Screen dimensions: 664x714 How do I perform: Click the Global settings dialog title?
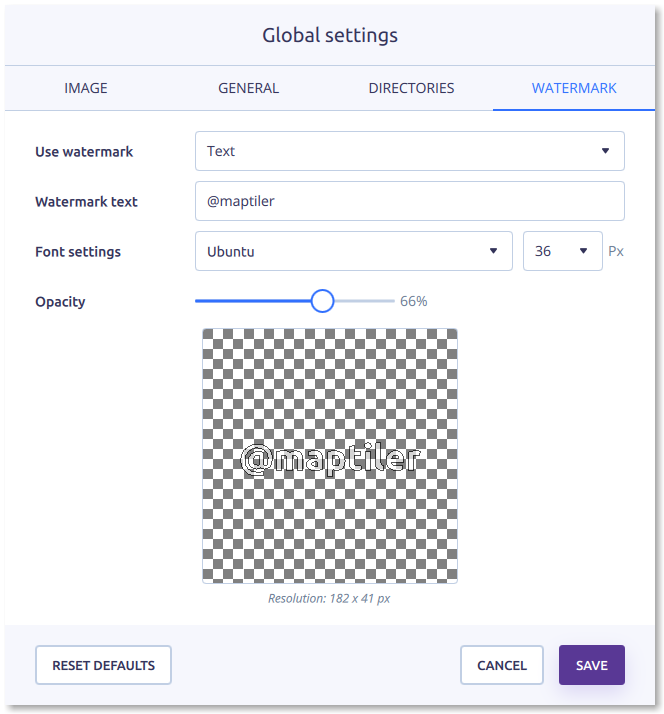pos(330,35)
